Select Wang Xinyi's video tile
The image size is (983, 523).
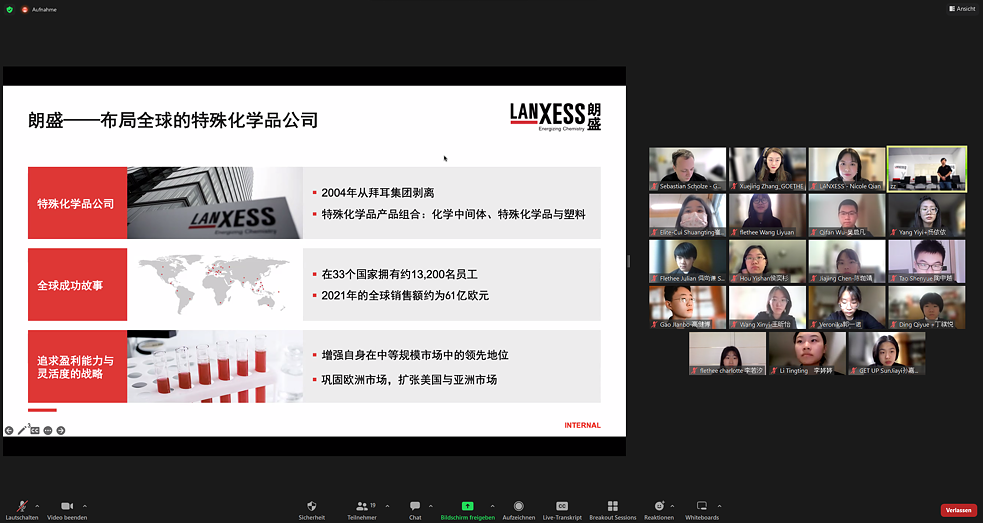pos(767,307)
